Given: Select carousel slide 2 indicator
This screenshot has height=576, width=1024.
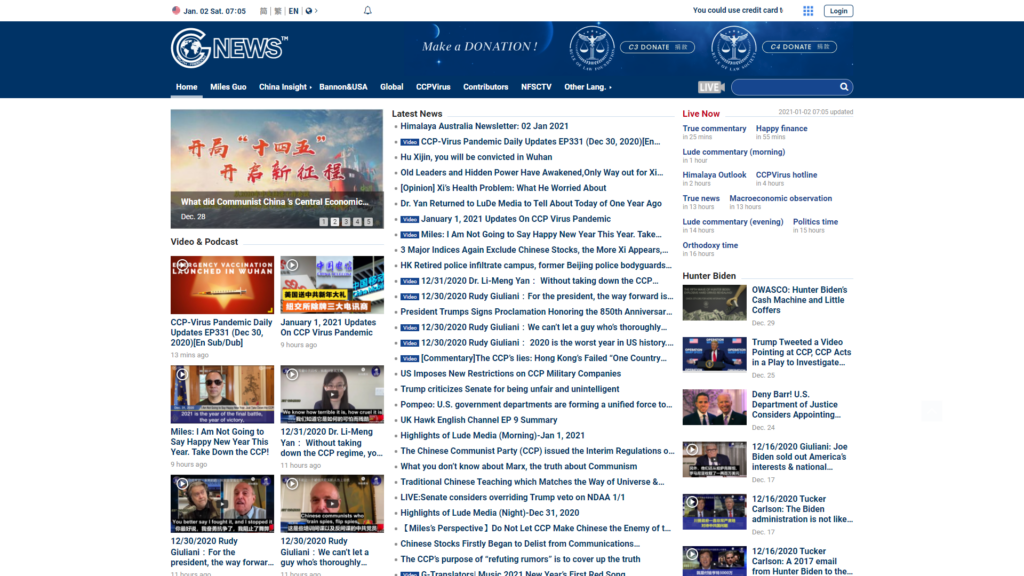Looking at the screenshot, I should click(334, 222).
